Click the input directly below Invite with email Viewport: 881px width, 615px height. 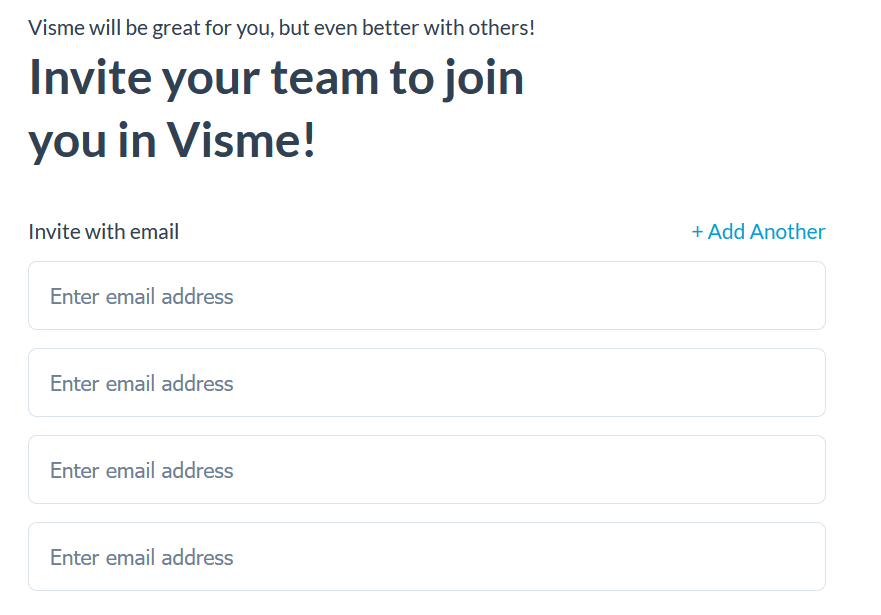click(x=427, y=296)
